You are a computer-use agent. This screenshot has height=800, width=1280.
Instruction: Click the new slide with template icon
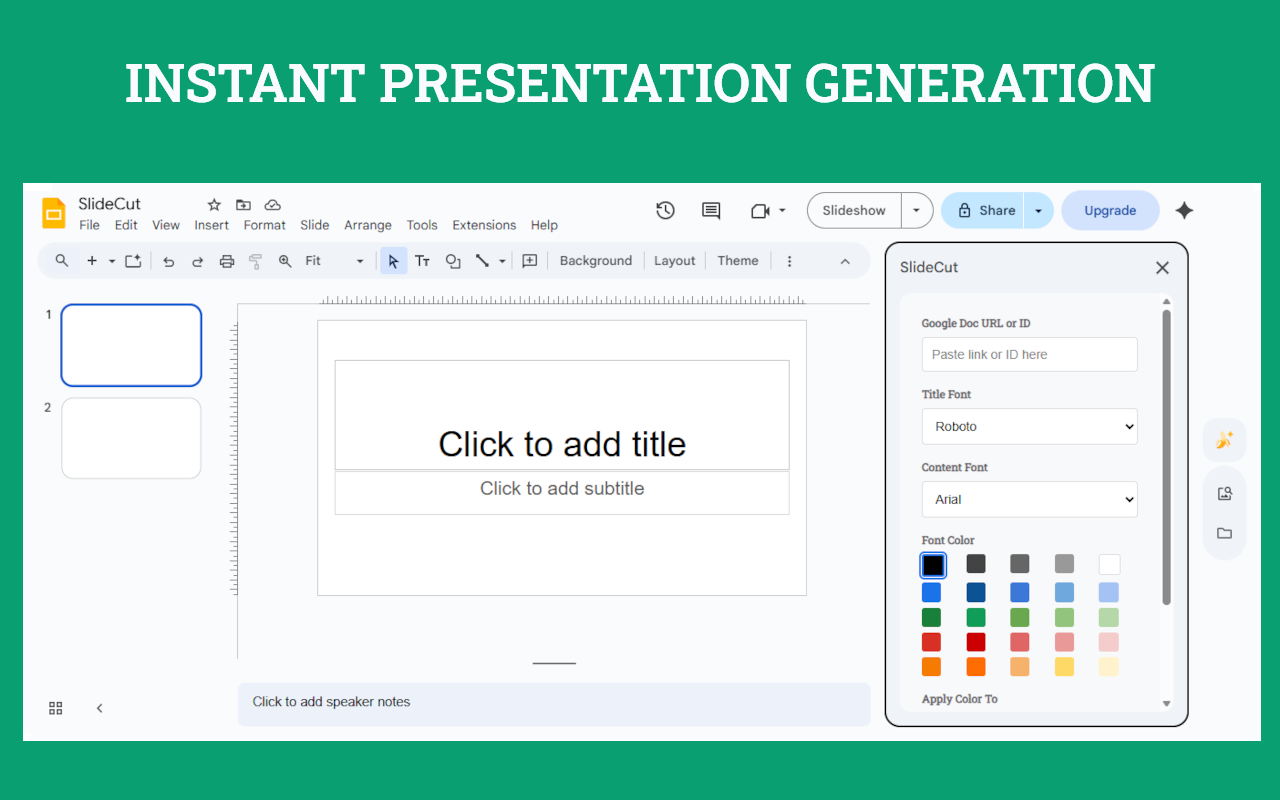(133, 261)
